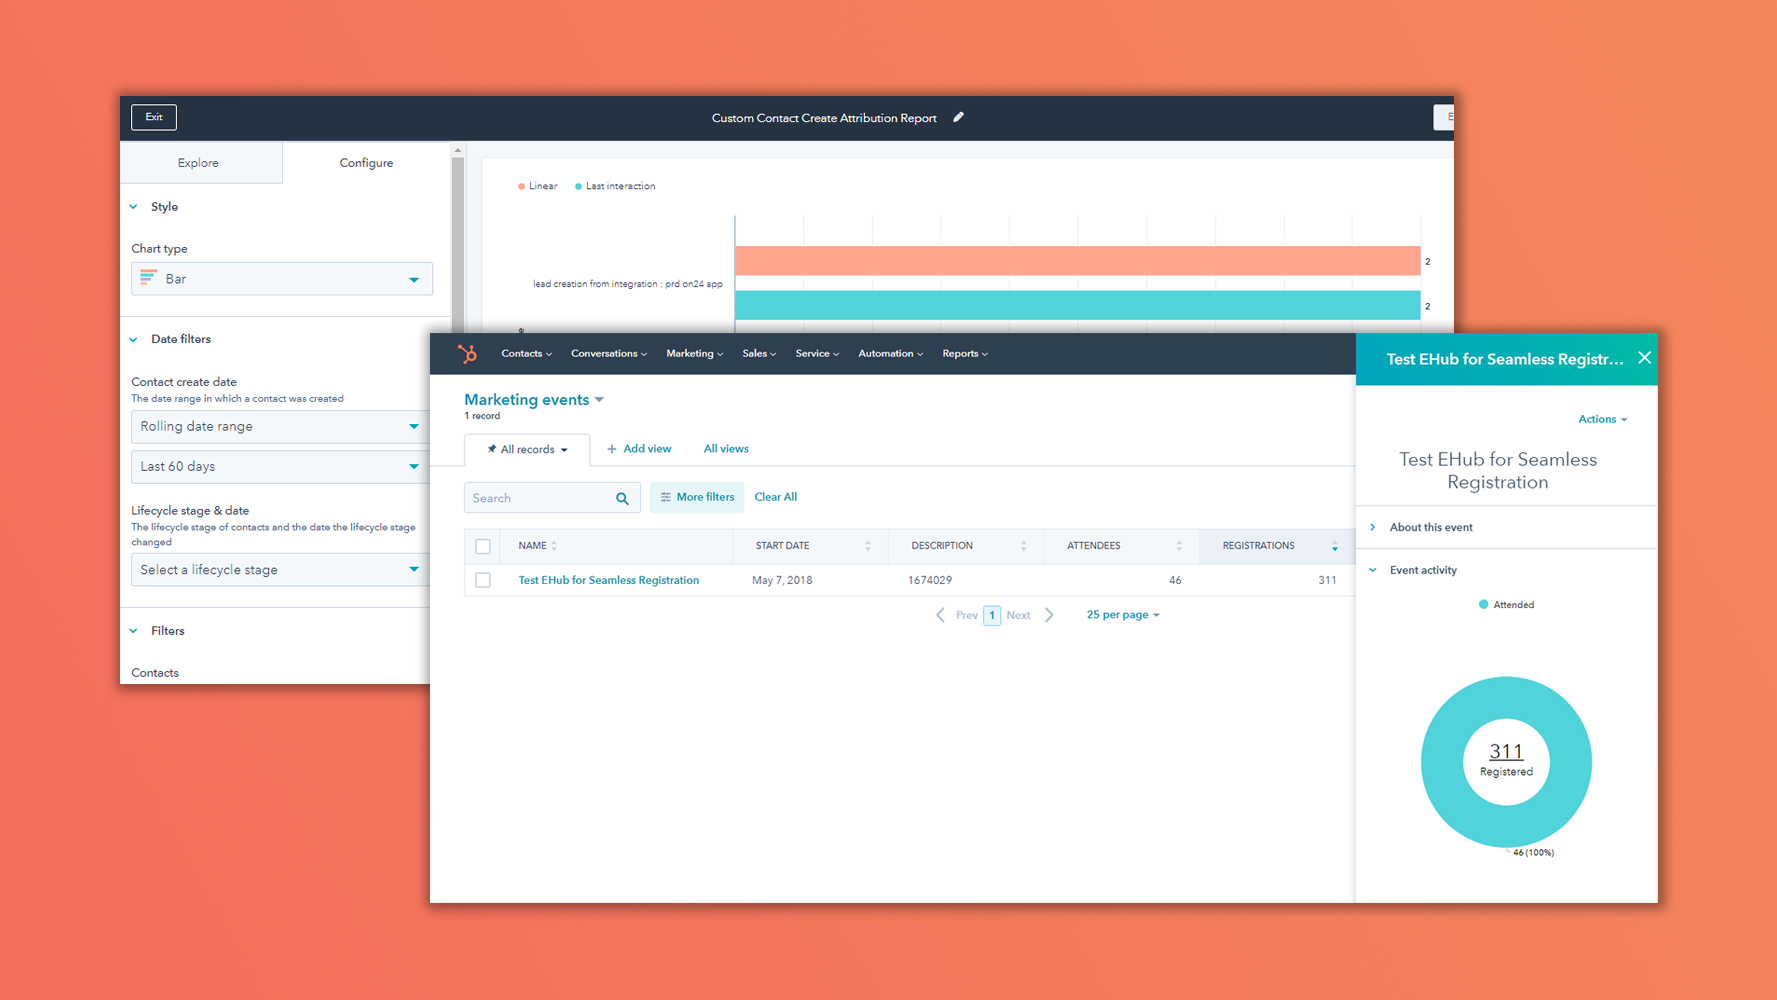
Task: Open the Reports menu
Action: pos(963,353)
